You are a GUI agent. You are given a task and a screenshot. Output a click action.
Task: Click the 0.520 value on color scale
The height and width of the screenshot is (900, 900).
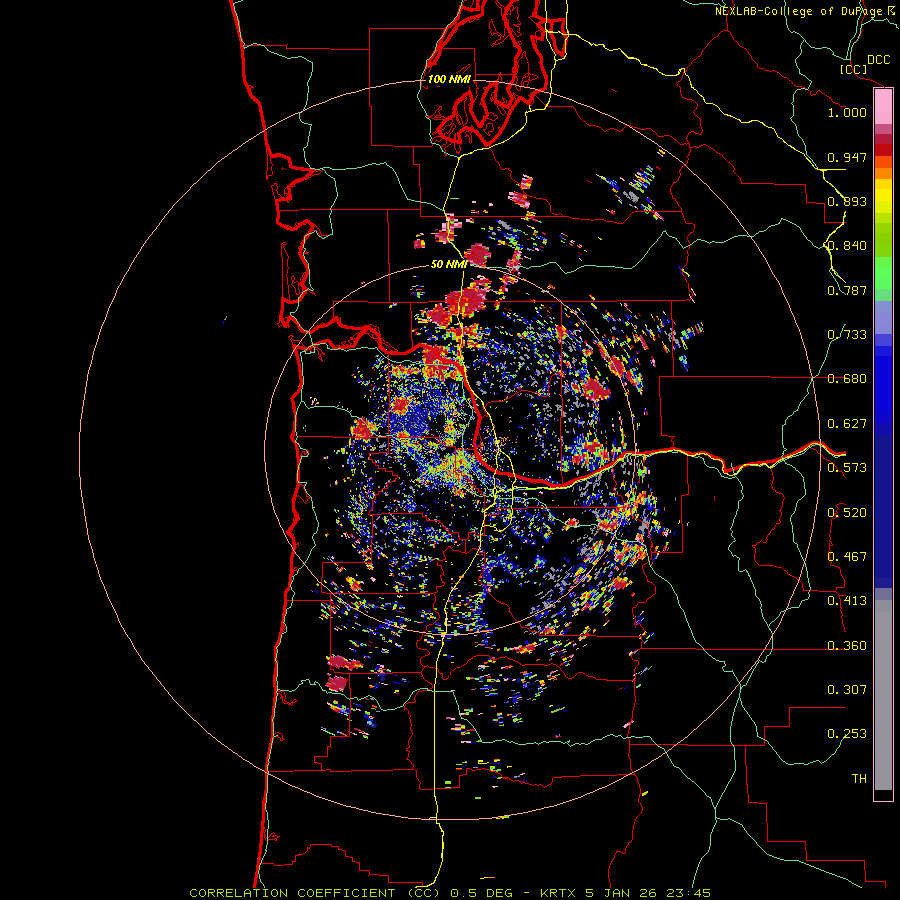coord(847,513)
